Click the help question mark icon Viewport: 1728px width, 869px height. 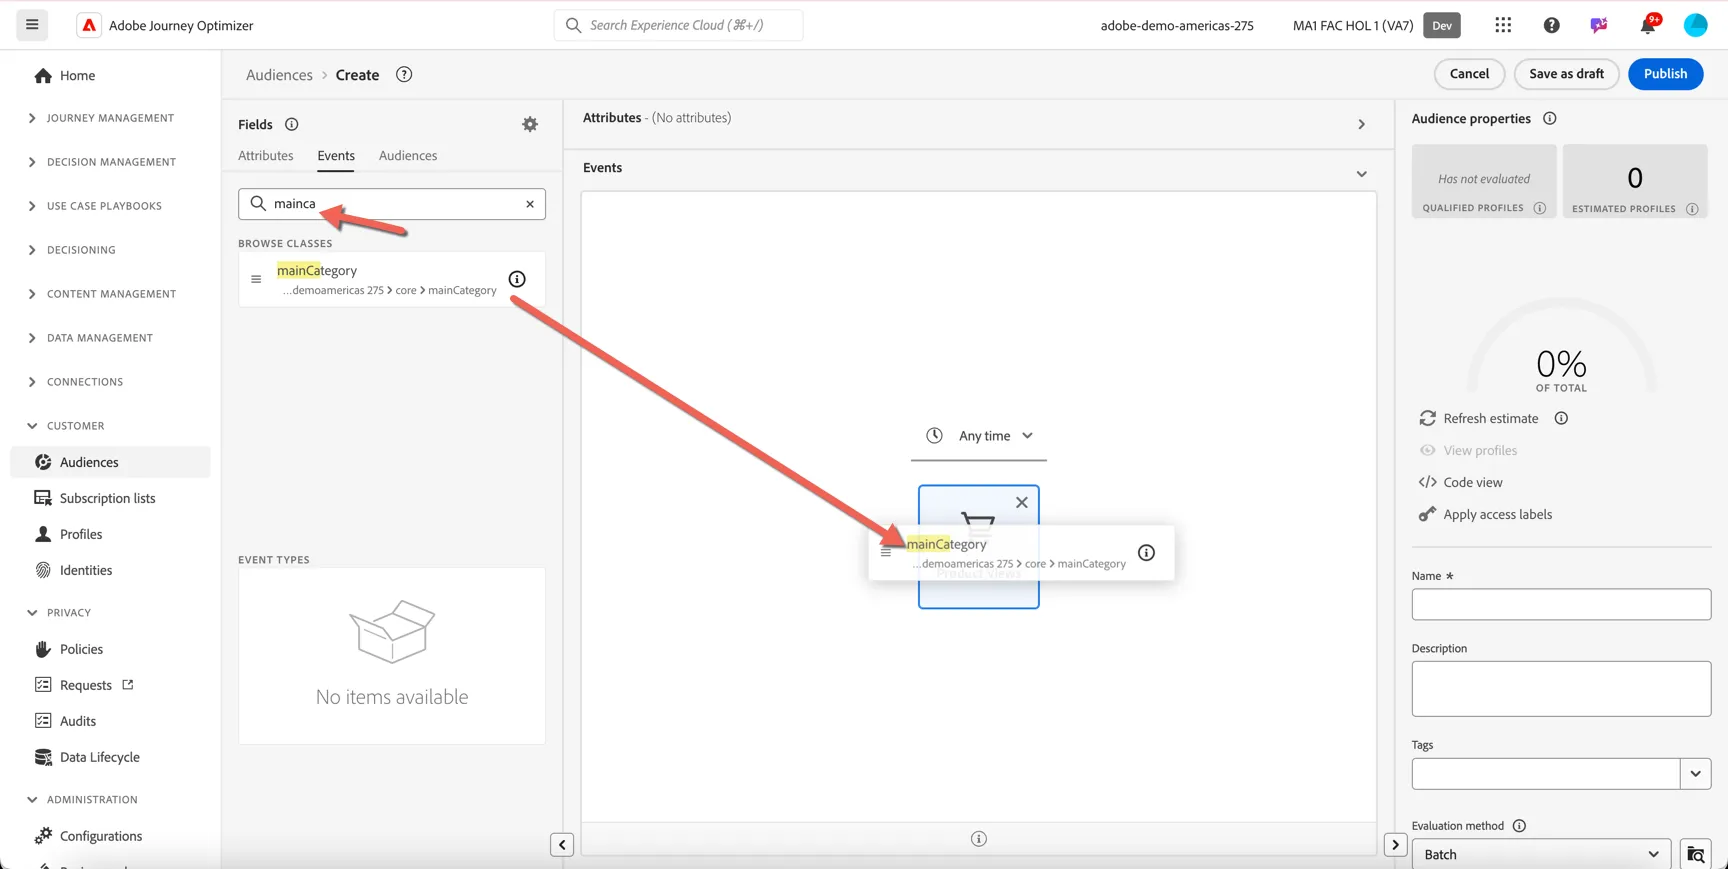tap(1551, 25)
